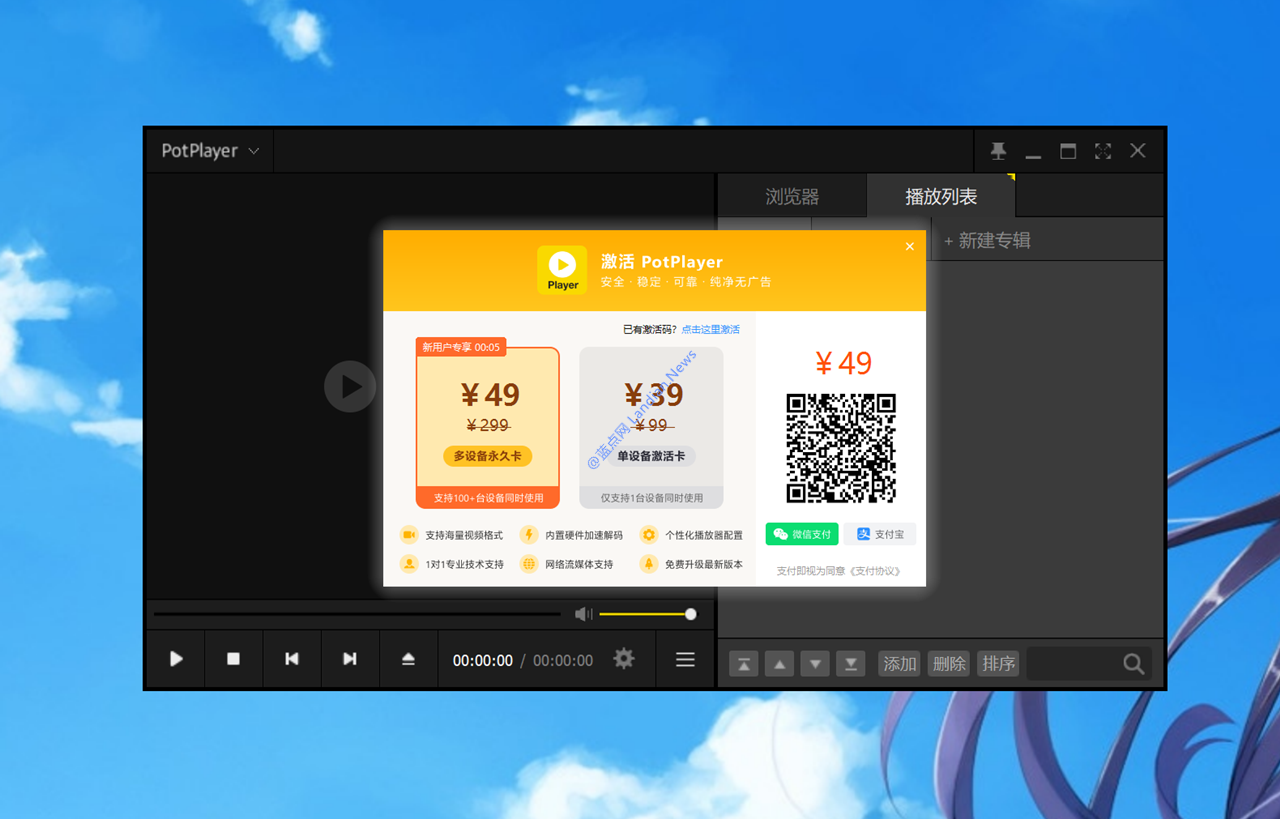This screenshot has height=819, width=1280.
Task: Focus the playlist search field
Action: (x=1074, y=664)
